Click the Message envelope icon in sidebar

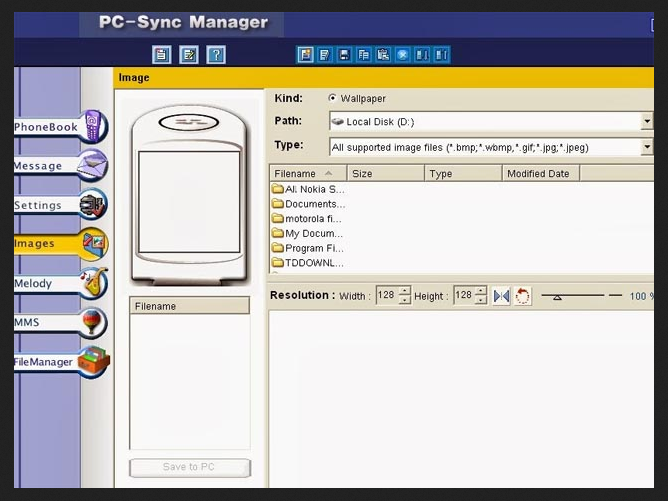tap(93, 165)
